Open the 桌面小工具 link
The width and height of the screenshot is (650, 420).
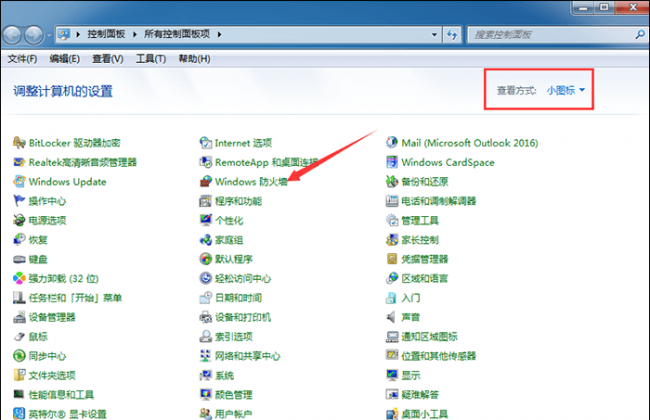[424, 414]
